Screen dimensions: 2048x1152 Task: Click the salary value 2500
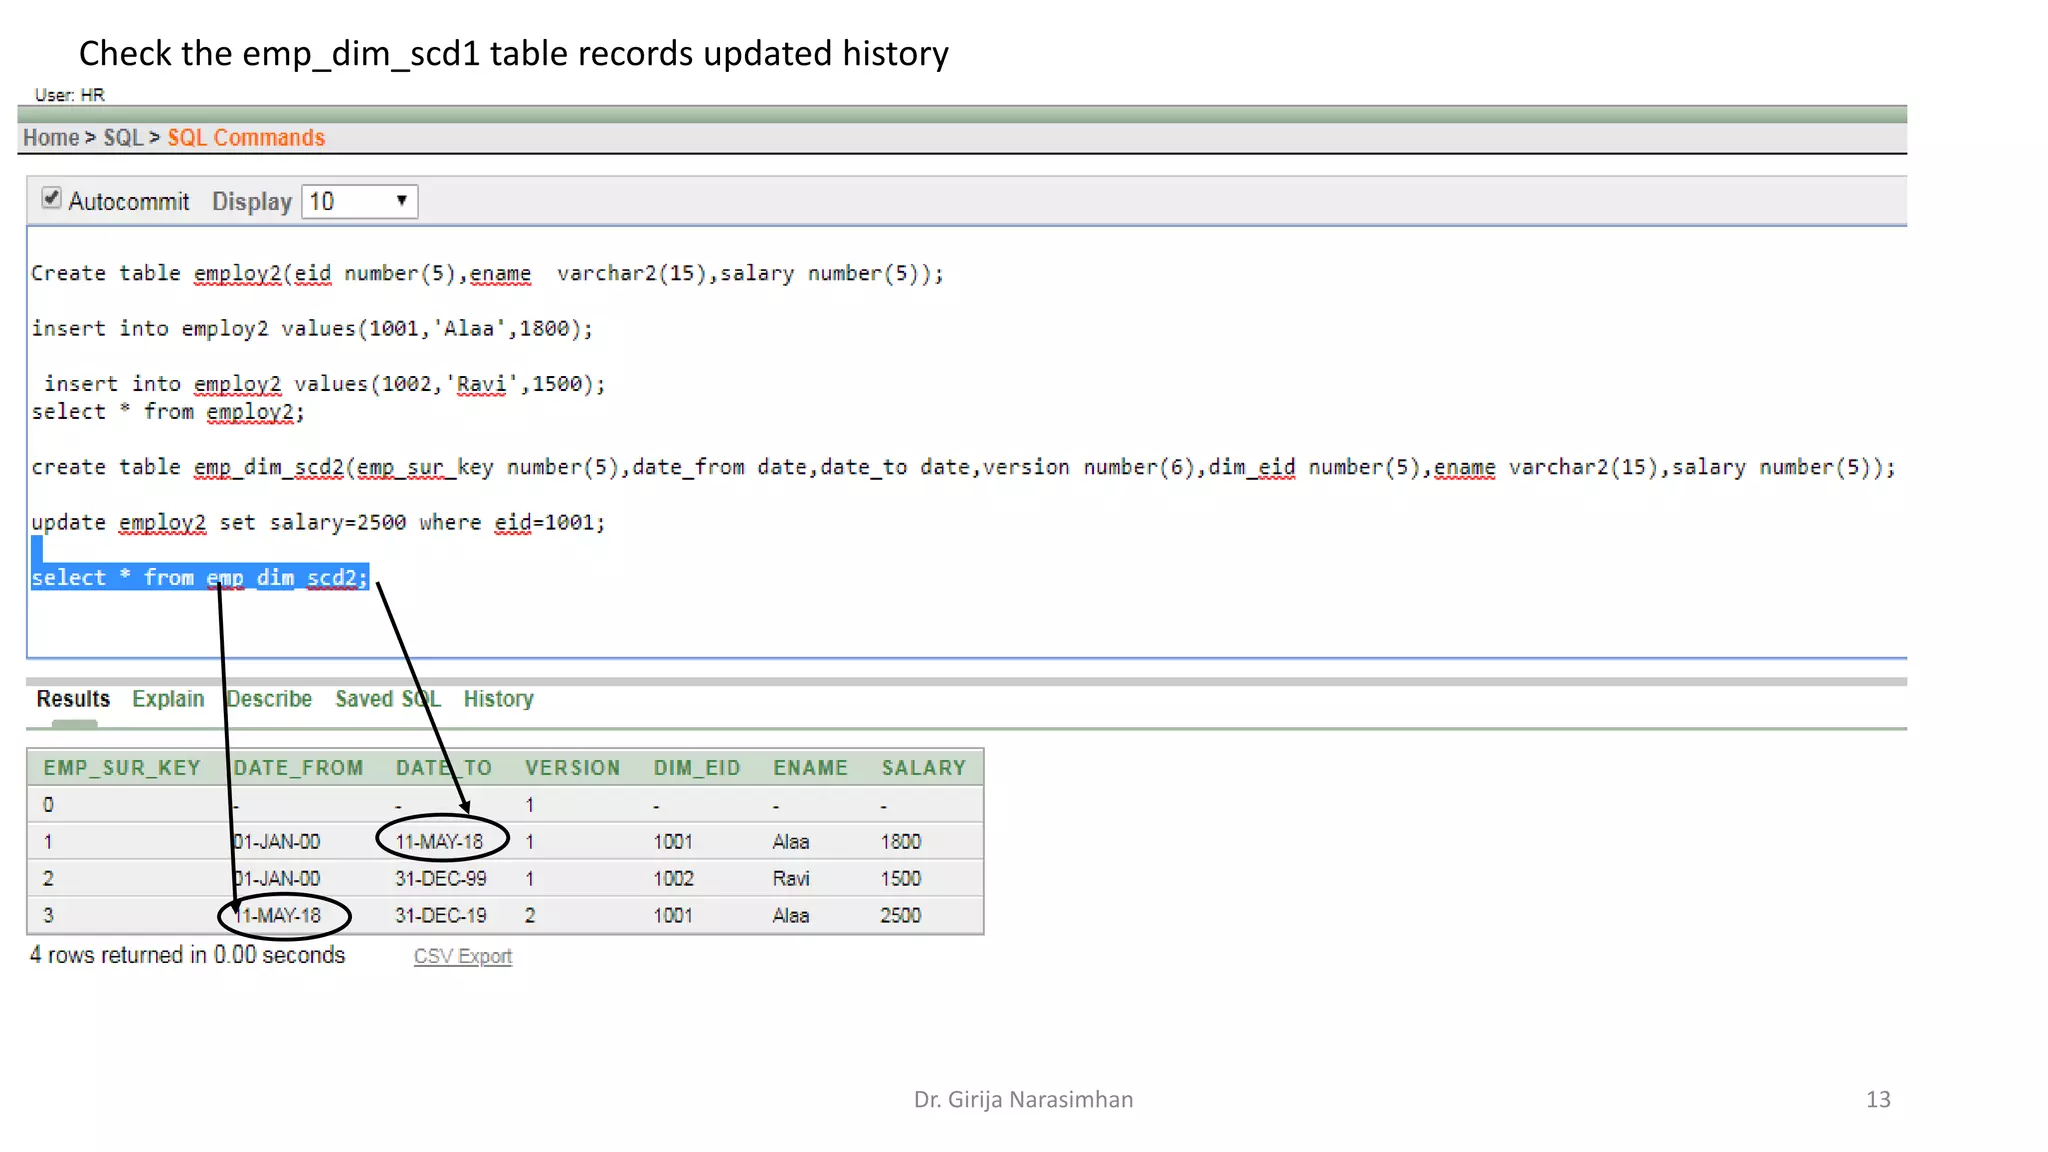coord(901,916)
